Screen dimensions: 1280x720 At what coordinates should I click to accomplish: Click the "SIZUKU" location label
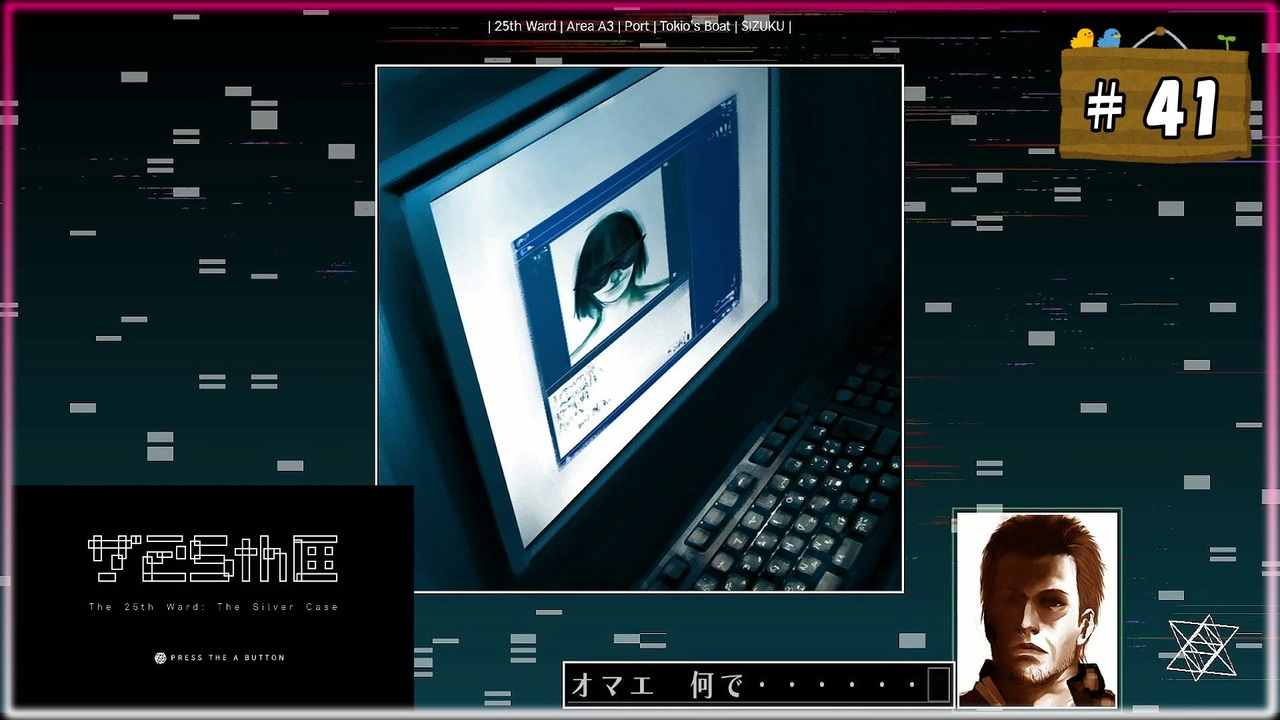(x=763, y=26)
